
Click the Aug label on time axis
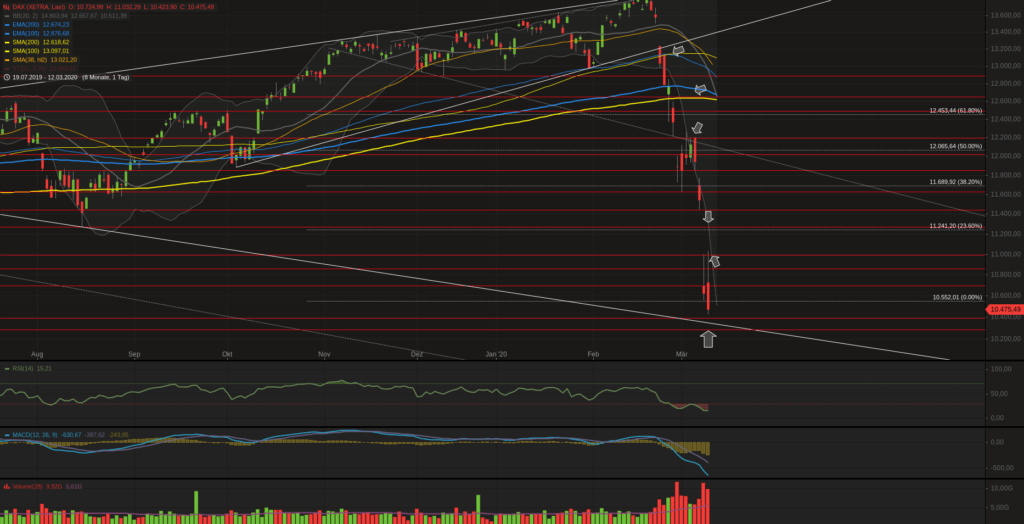(37, 354)
